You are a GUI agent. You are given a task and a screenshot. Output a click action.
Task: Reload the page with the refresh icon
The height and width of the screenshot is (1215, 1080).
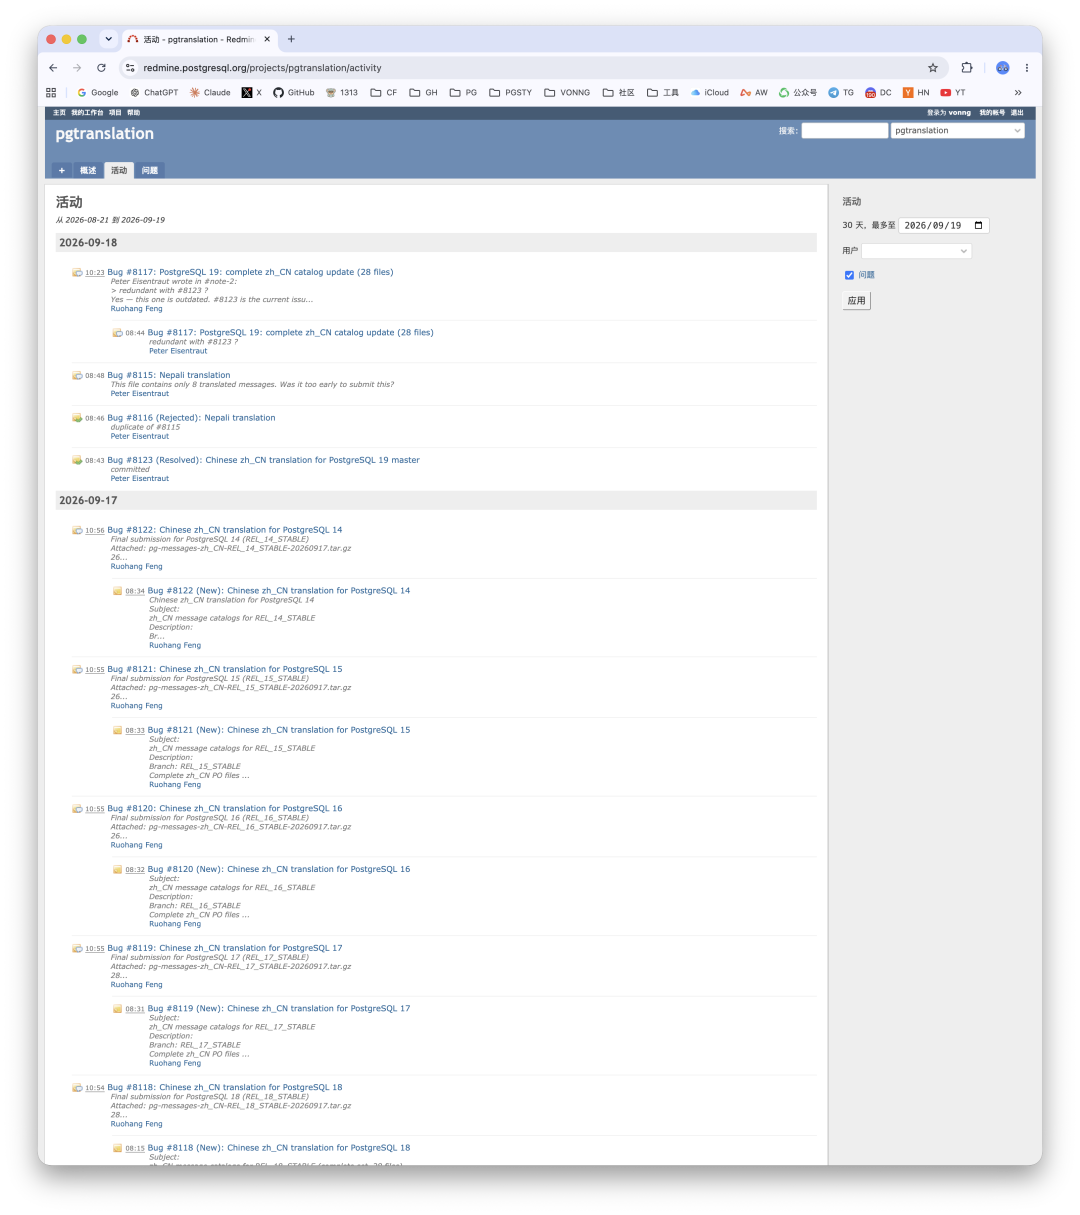pos(101,68)
